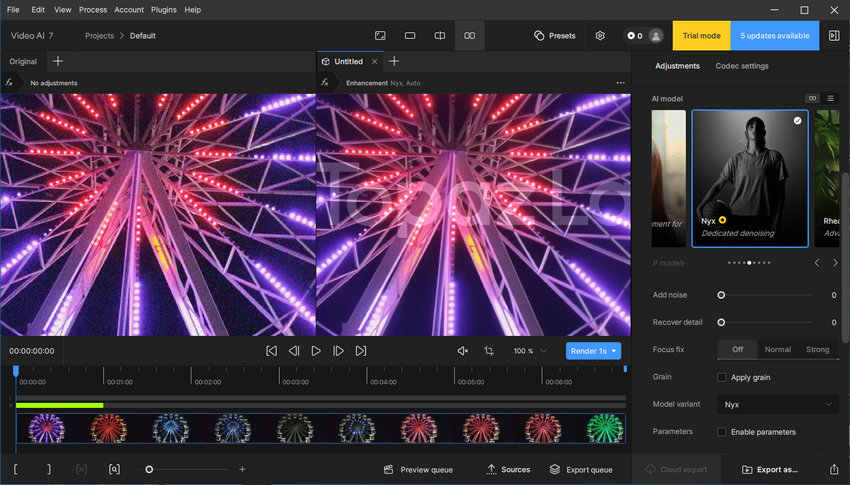Click the share/export icon at bottom right

[834, 469]
